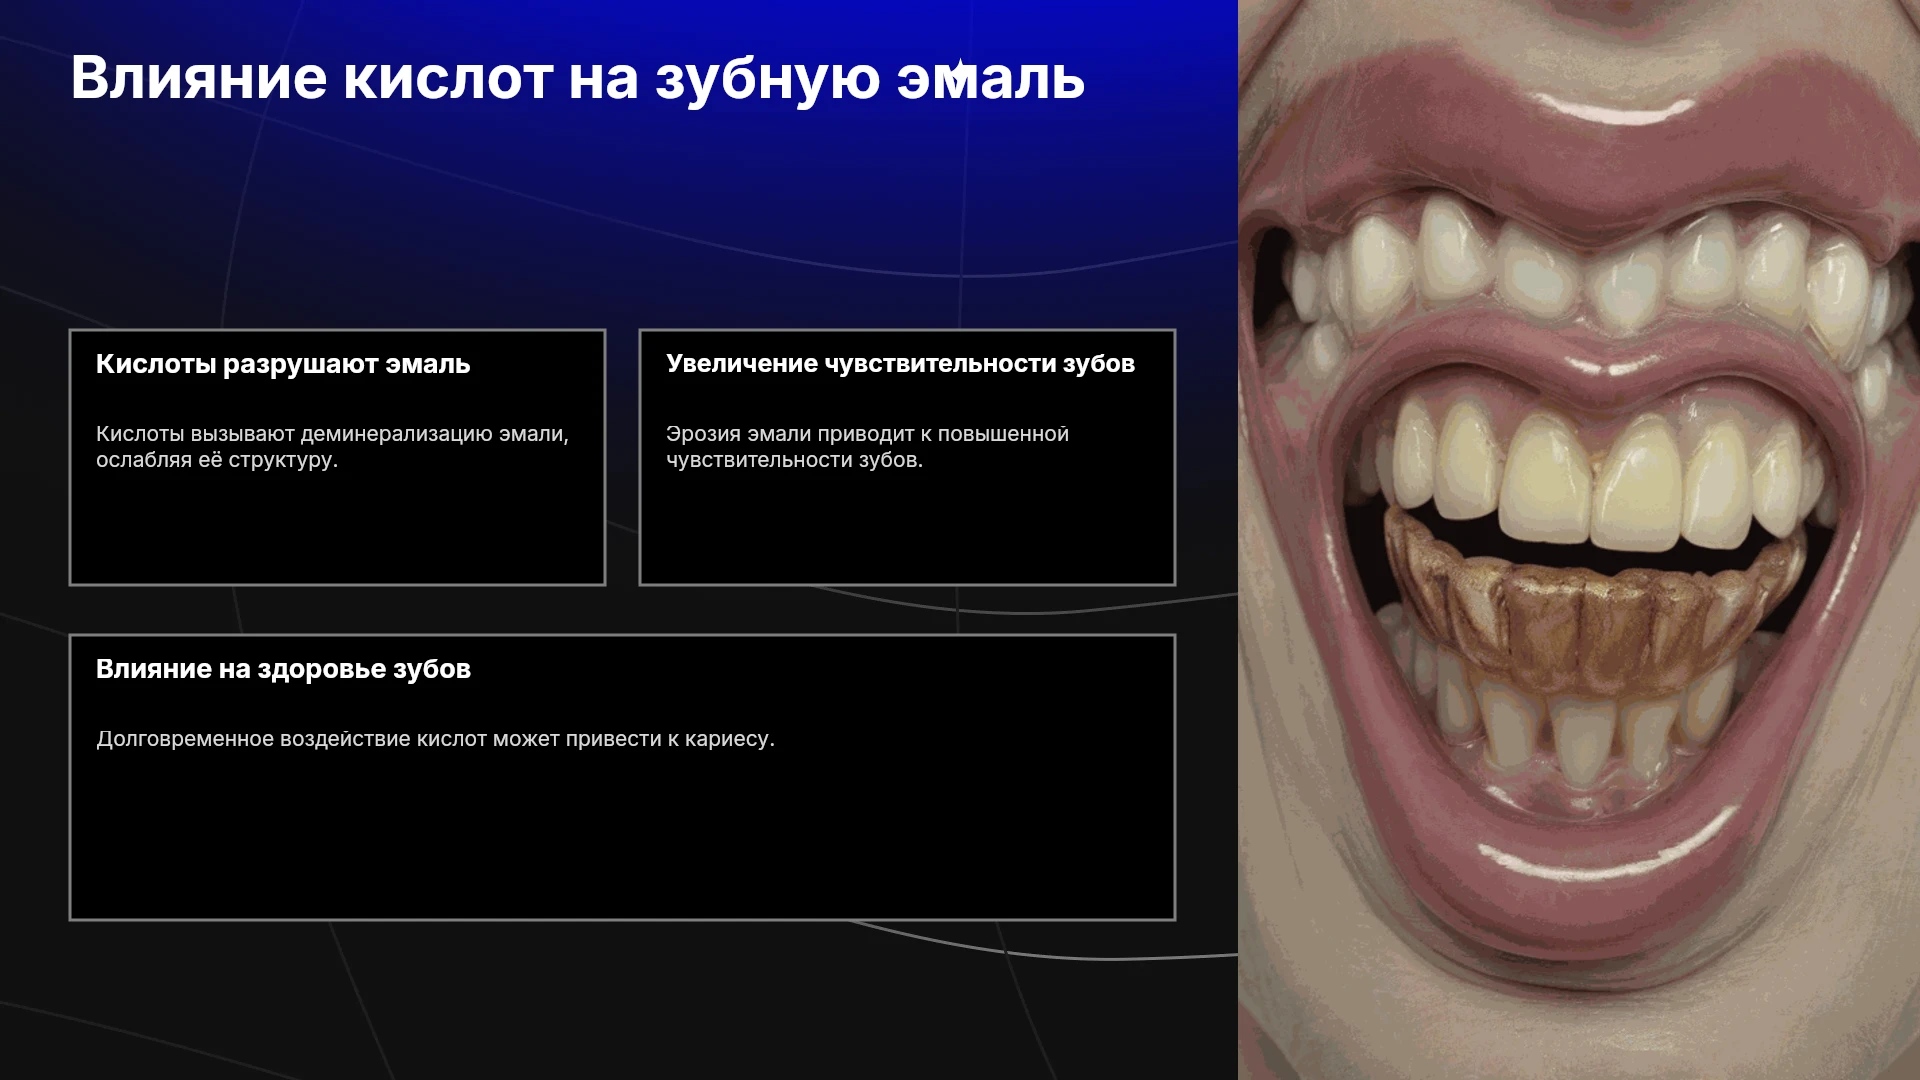Click empty space inside the sensitivity card
Viewport: 1920px width, 1080px height.
pos(907,530)
